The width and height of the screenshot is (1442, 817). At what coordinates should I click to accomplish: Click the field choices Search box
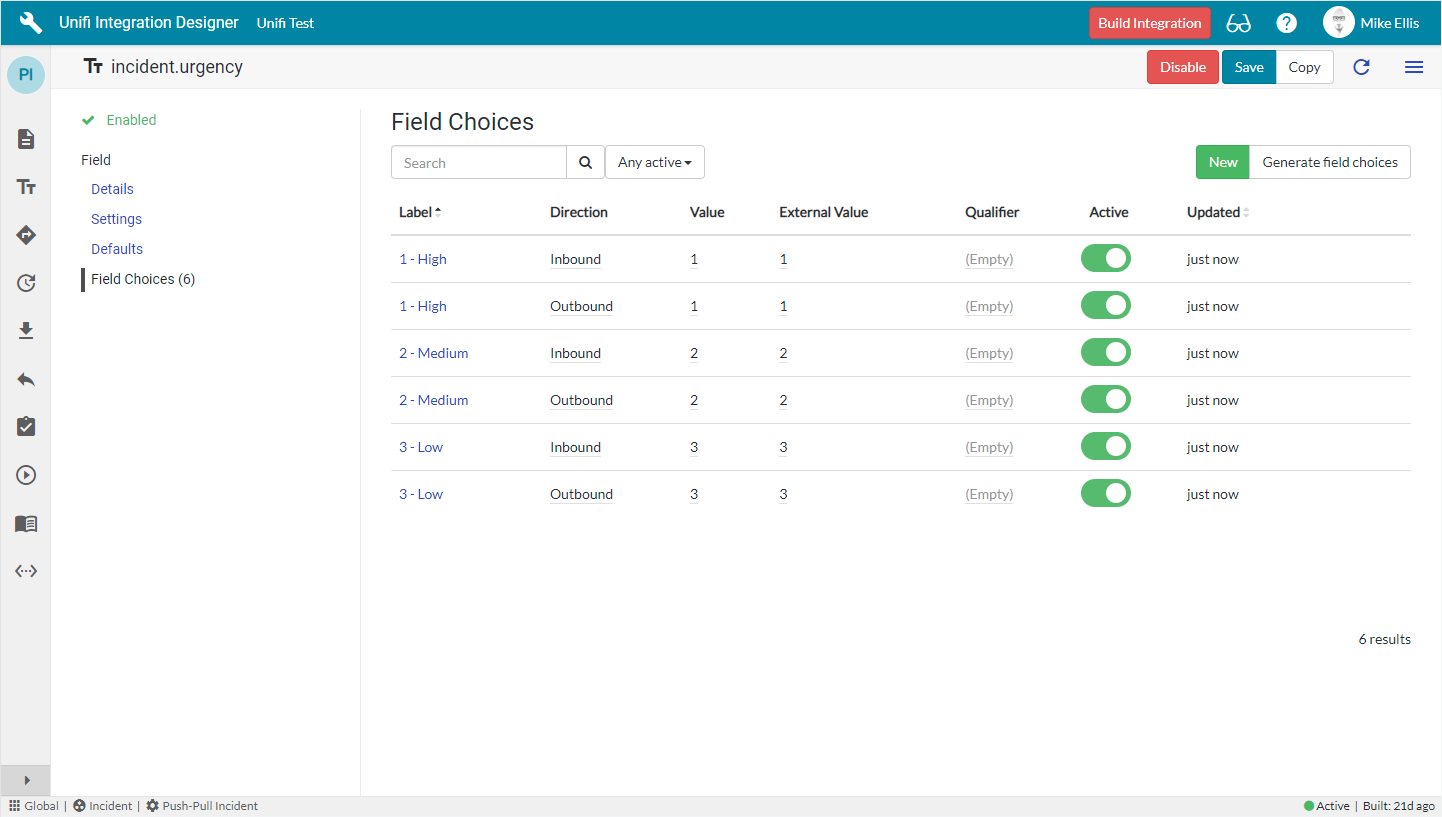coord(479,162)
